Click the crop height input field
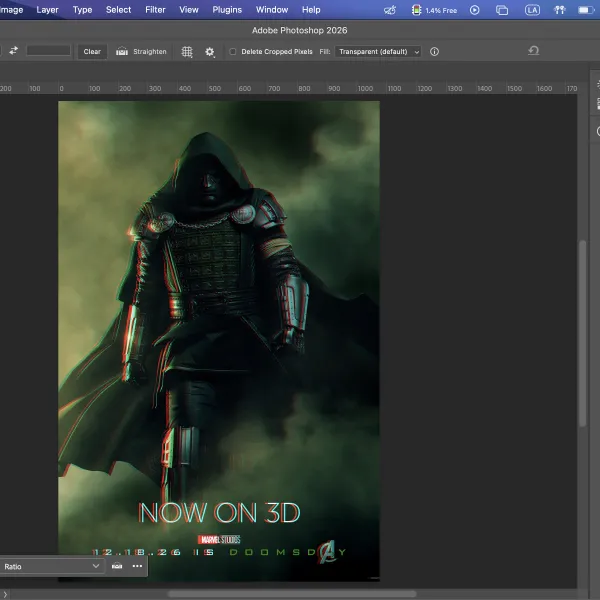This screenshot has height=600, width=600. (49, 51)
